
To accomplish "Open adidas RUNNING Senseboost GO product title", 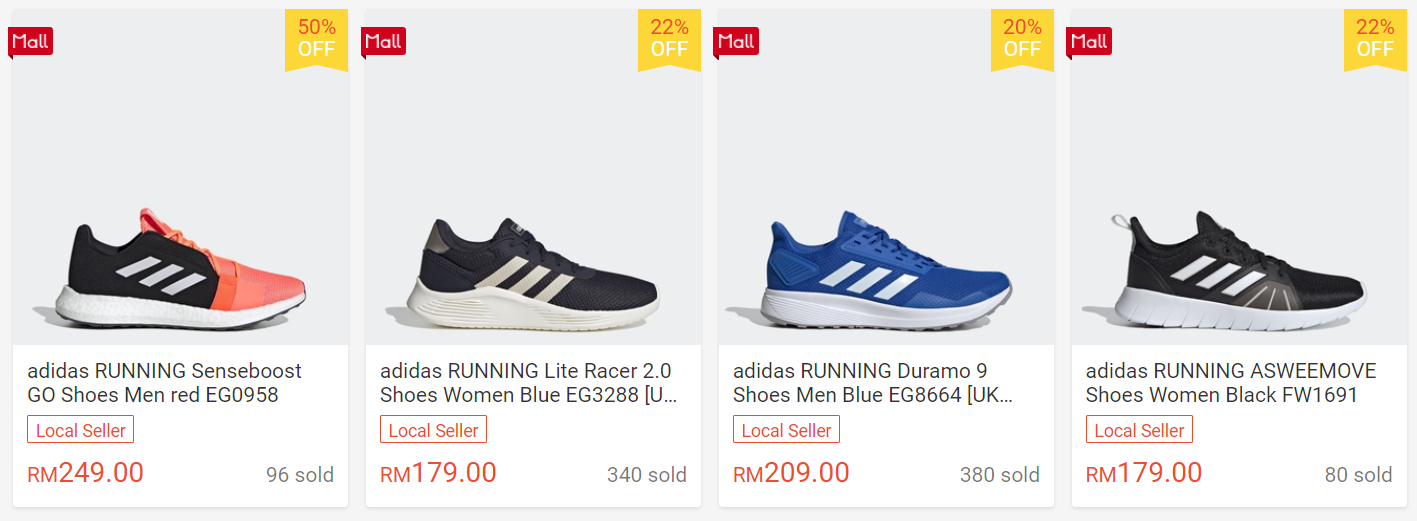I will tap(164, 383).
